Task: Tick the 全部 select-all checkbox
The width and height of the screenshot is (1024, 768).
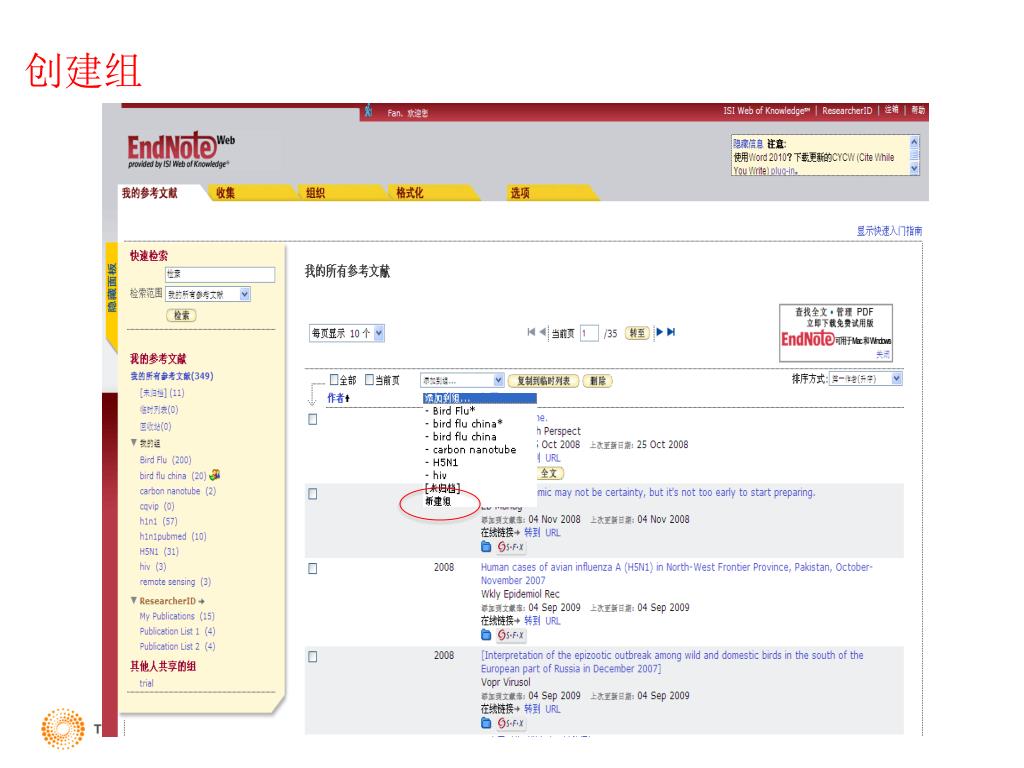Action: [334, 379]
